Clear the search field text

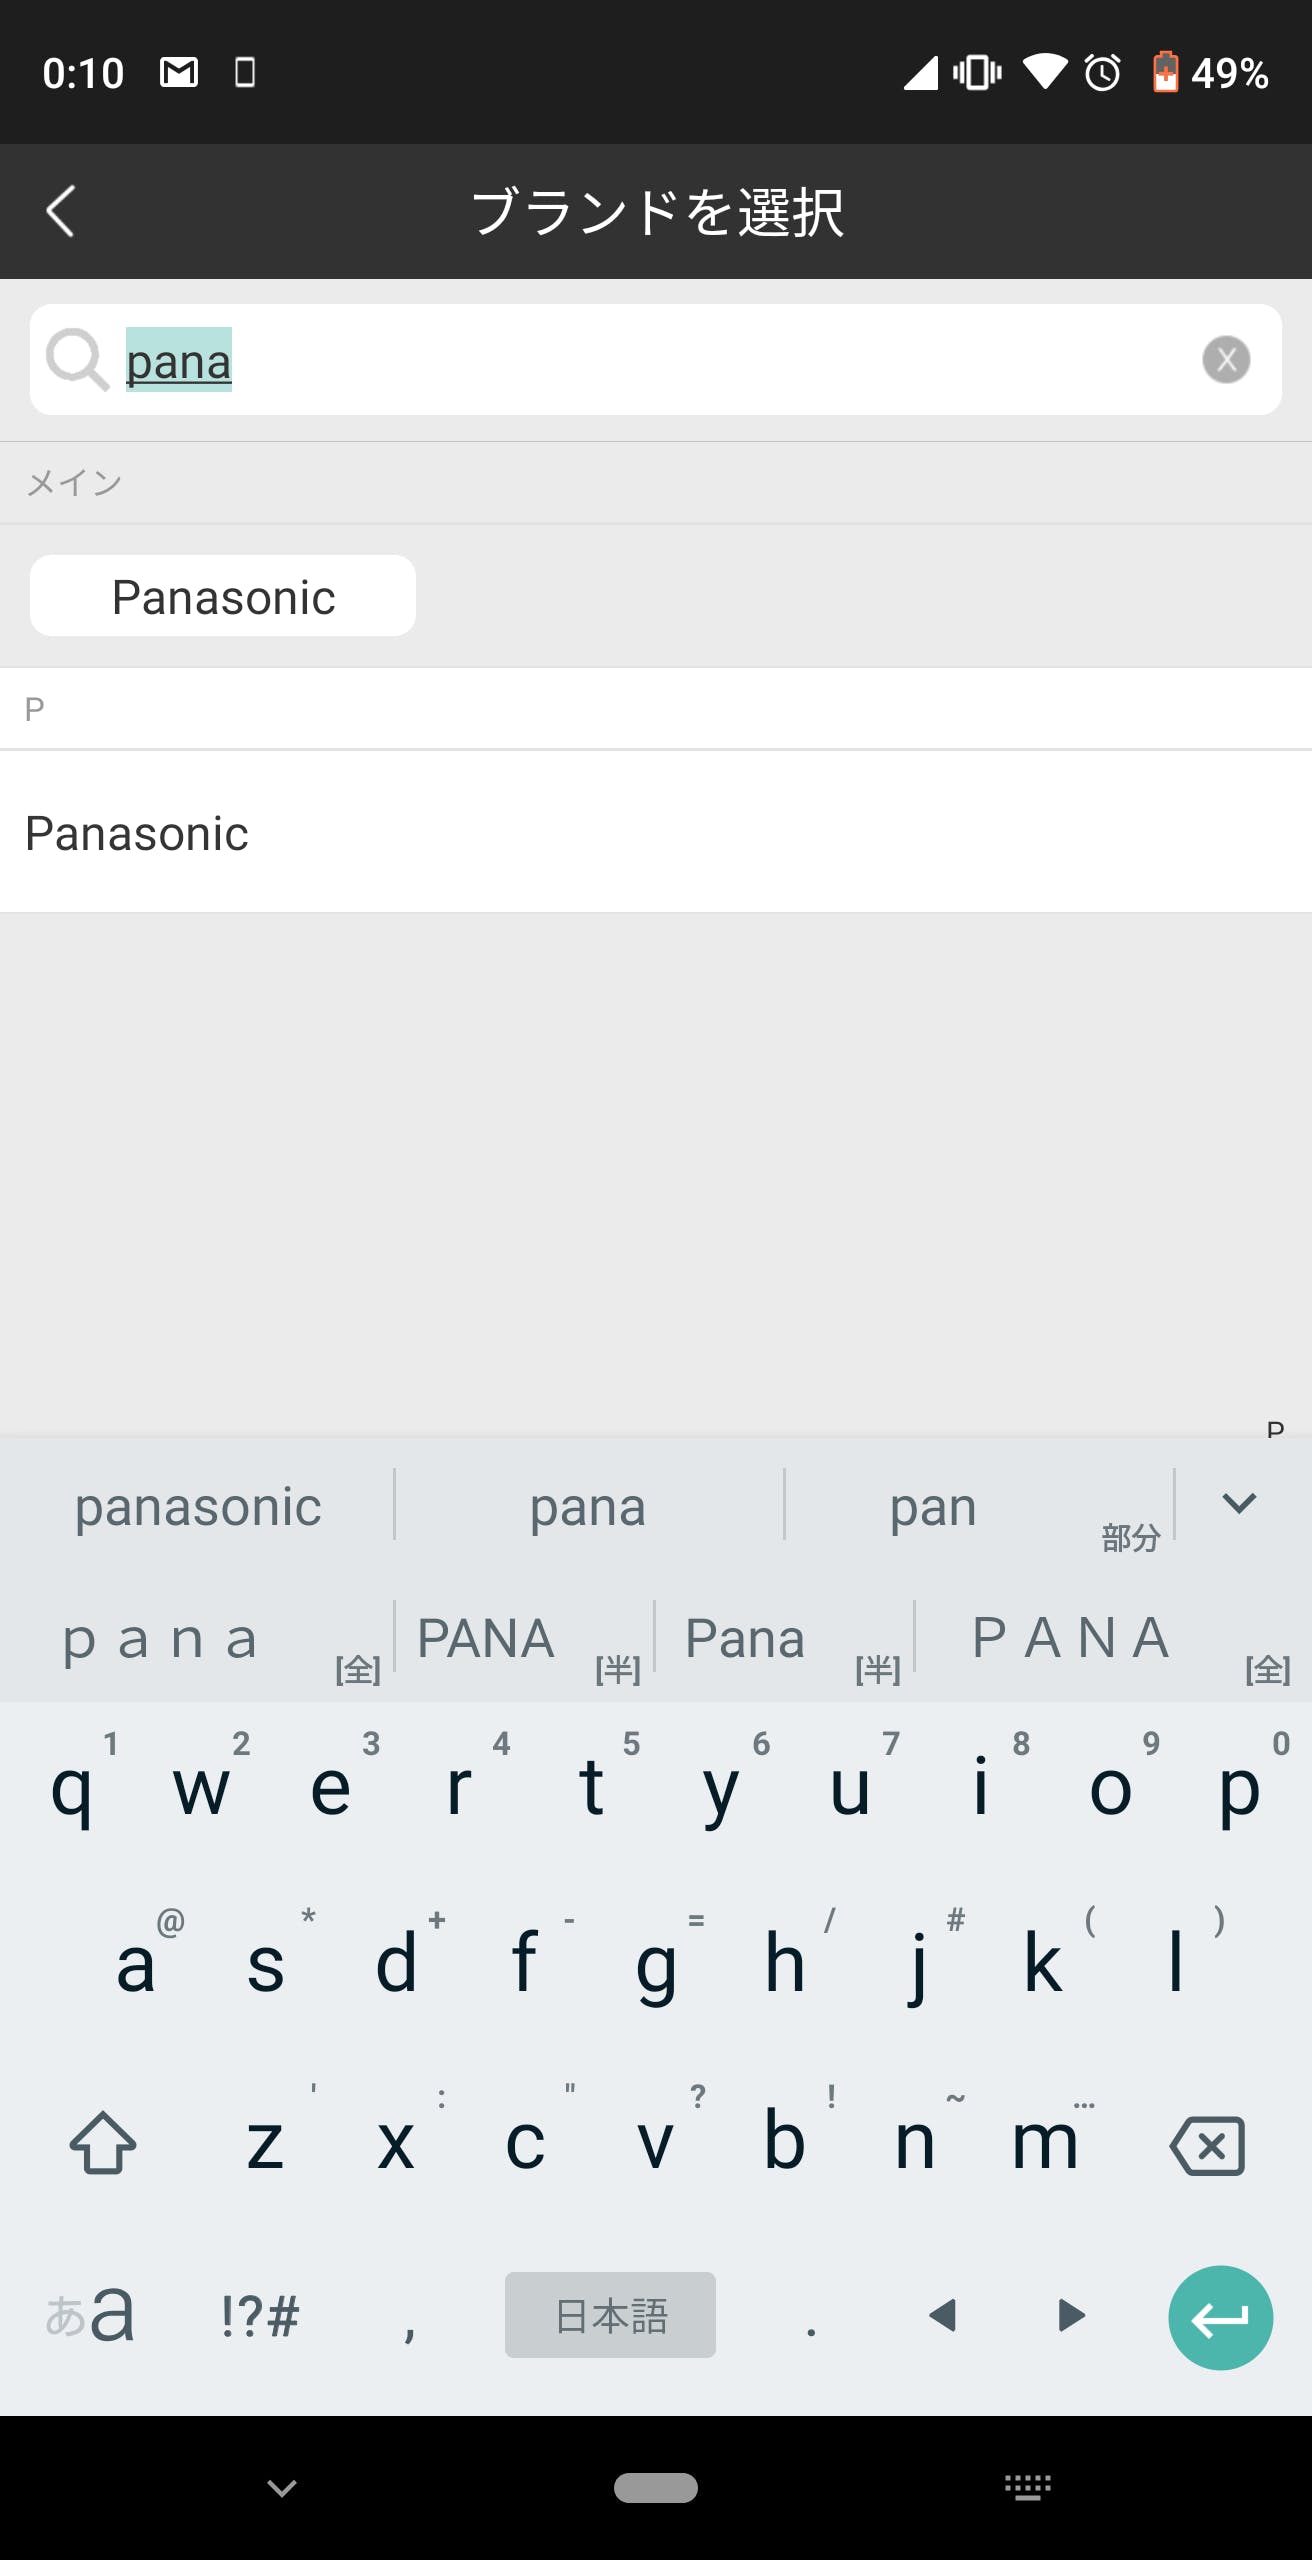(1226, 360)
